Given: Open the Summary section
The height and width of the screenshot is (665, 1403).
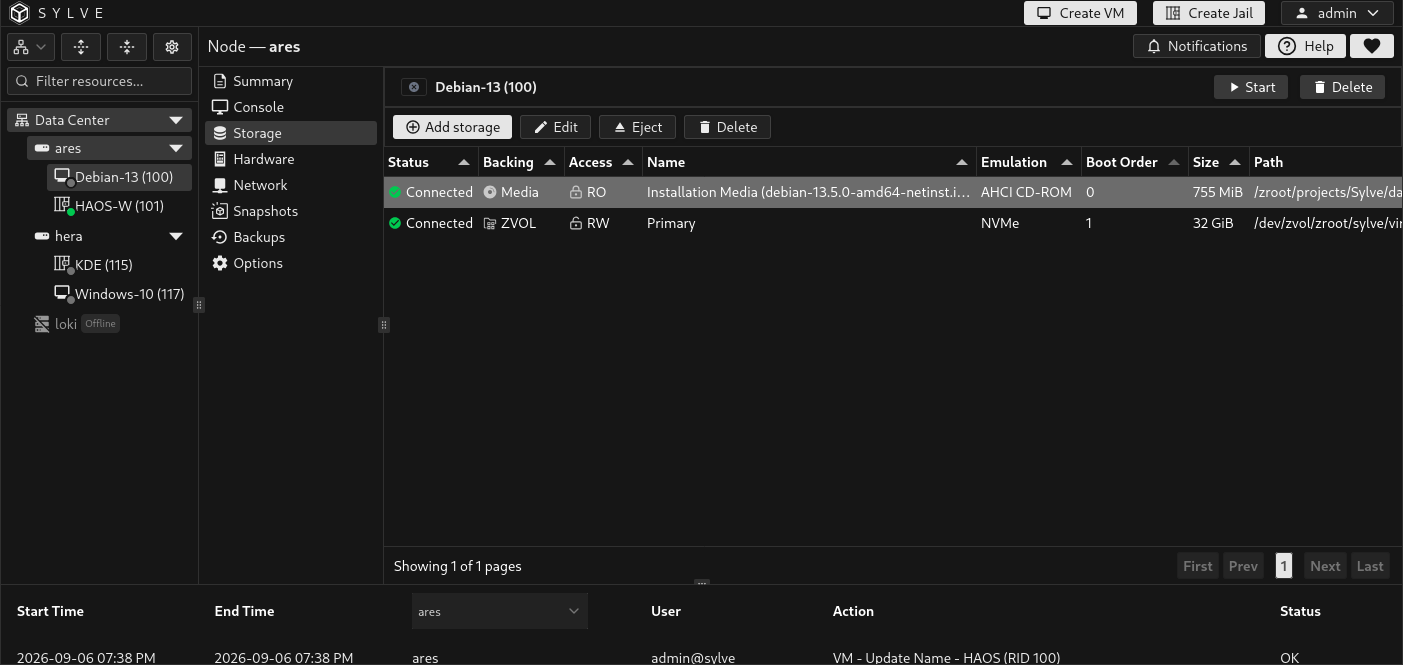Looking at the screenshot, I should pos(291,81).
